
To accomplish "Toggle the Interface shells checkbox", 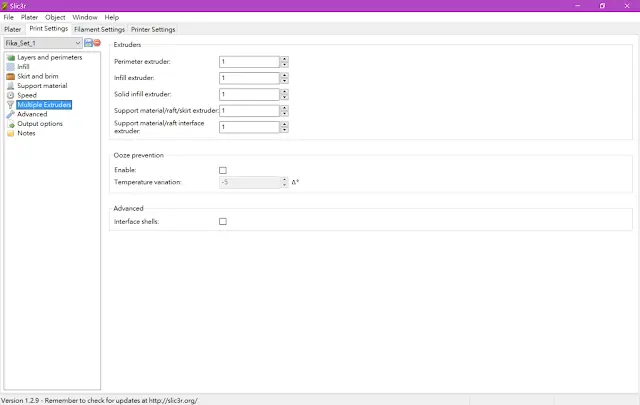I will (223, 221).
